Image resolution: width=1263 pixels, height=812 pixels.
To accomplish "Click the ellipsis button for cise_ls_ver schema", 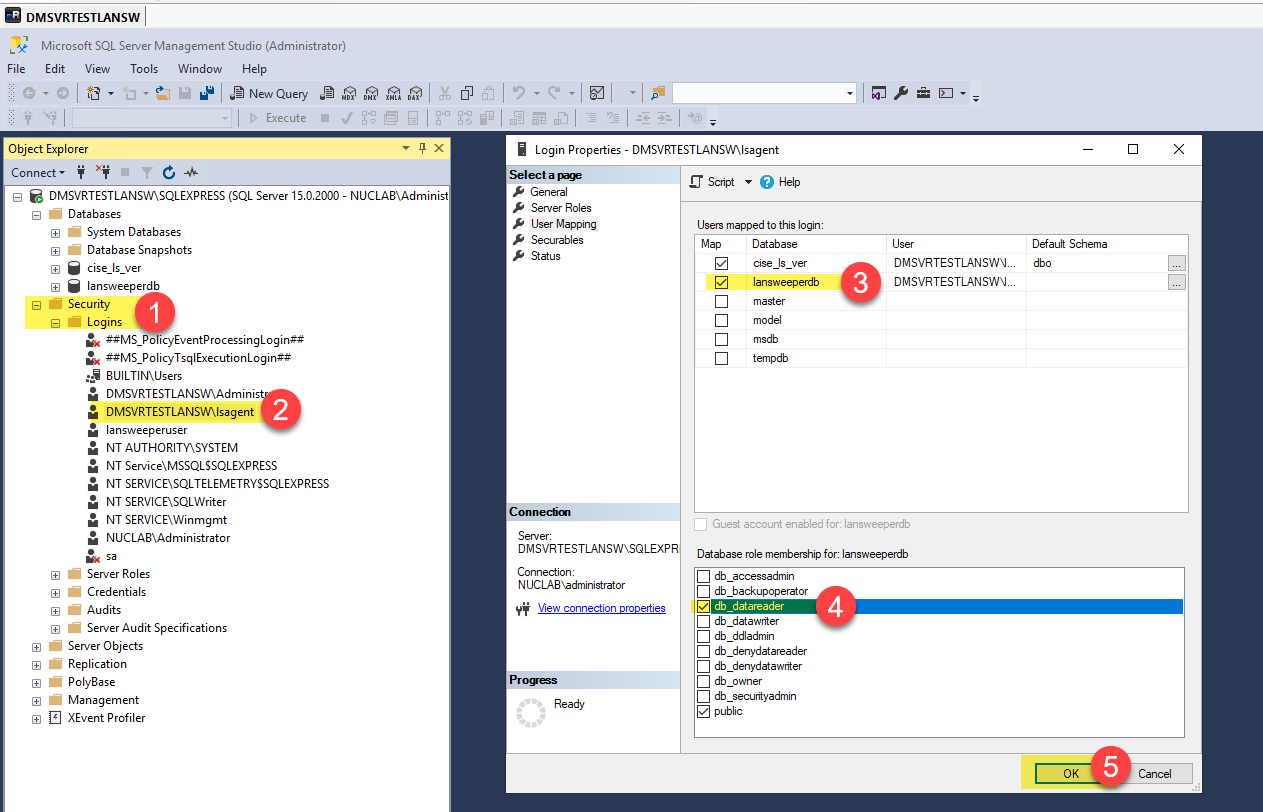I will pos(1177,263).
